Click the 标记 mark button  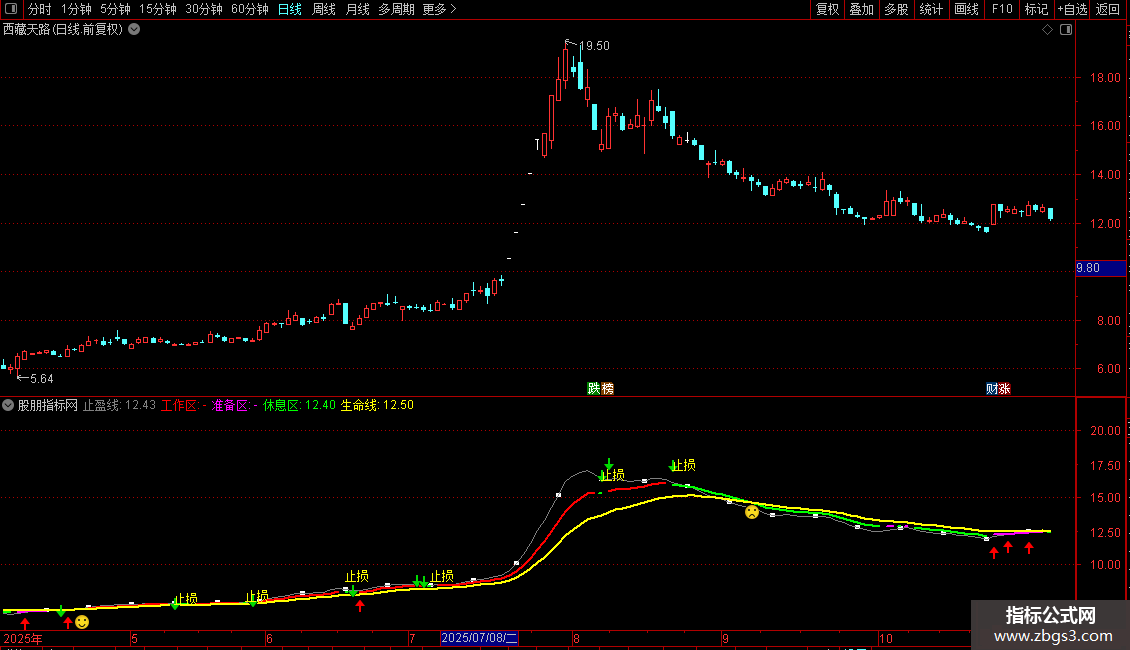(x=1036, y=9)
